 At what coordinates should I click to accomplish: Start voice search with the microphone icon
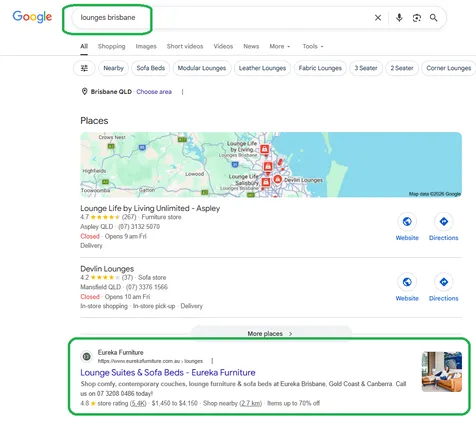pyautogui.click(x=399, y=18)
